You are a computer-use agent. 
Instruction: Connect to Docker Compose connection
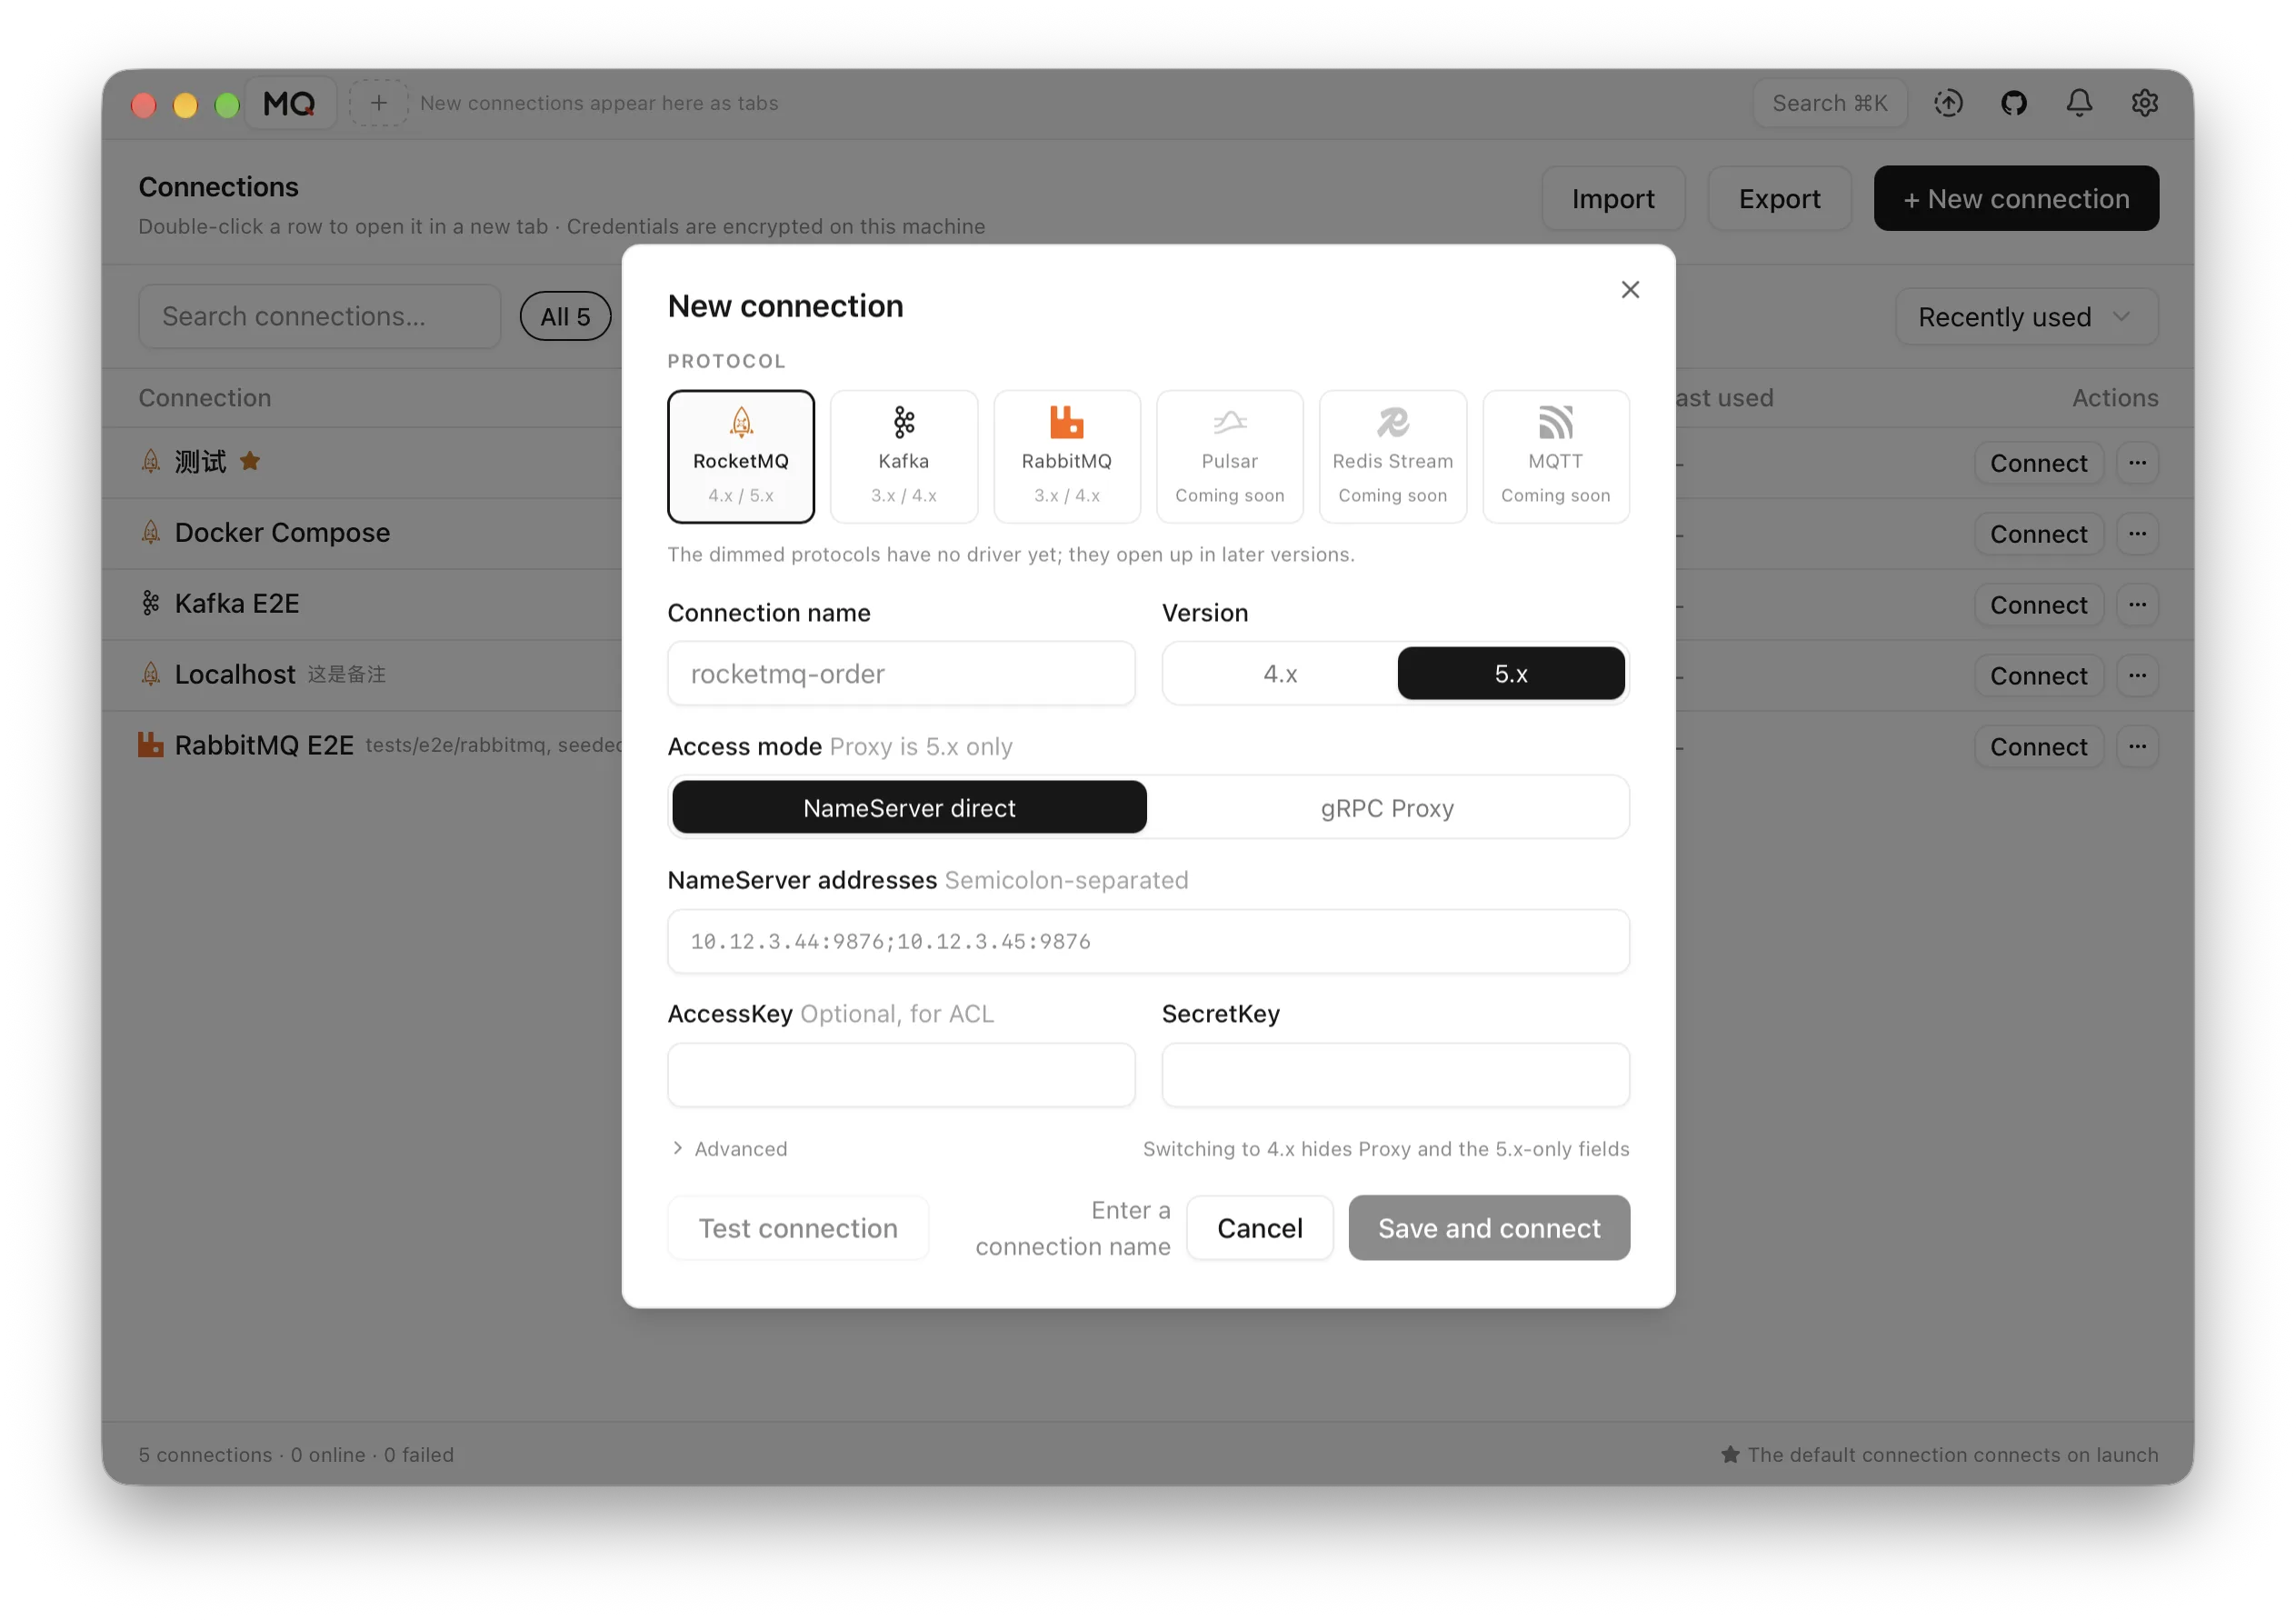tap(2038, 534)
